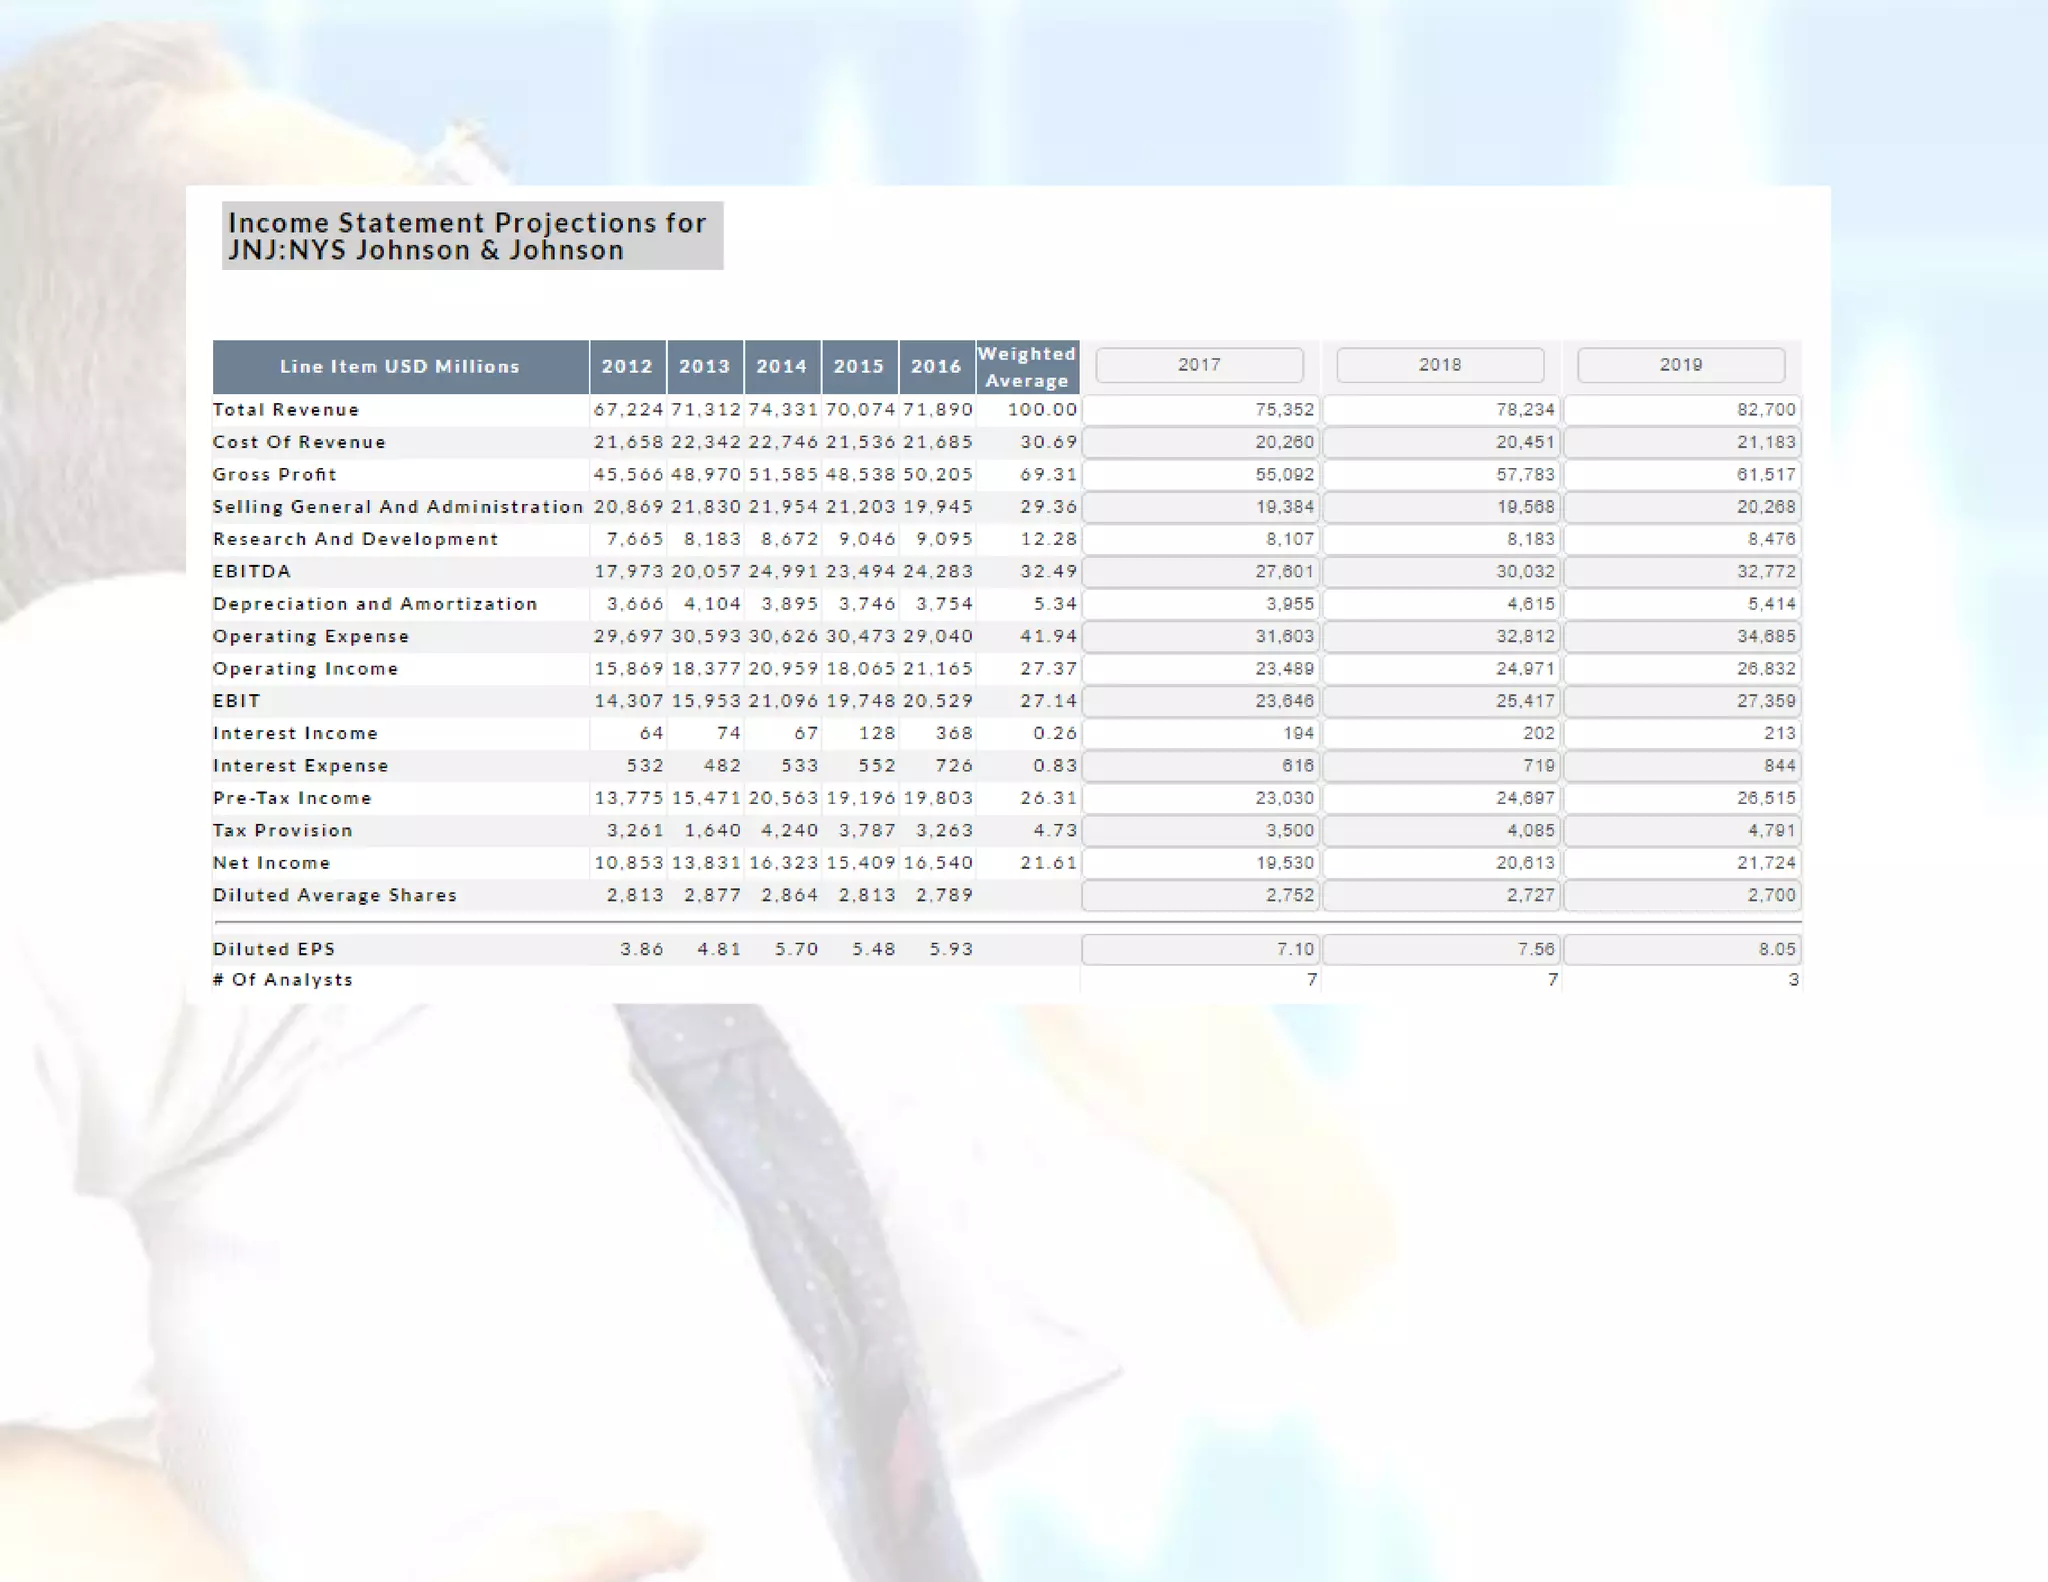Edit the 2018 Cost Of Revenue field
2048x1582 pixels.
(1441, 442)
